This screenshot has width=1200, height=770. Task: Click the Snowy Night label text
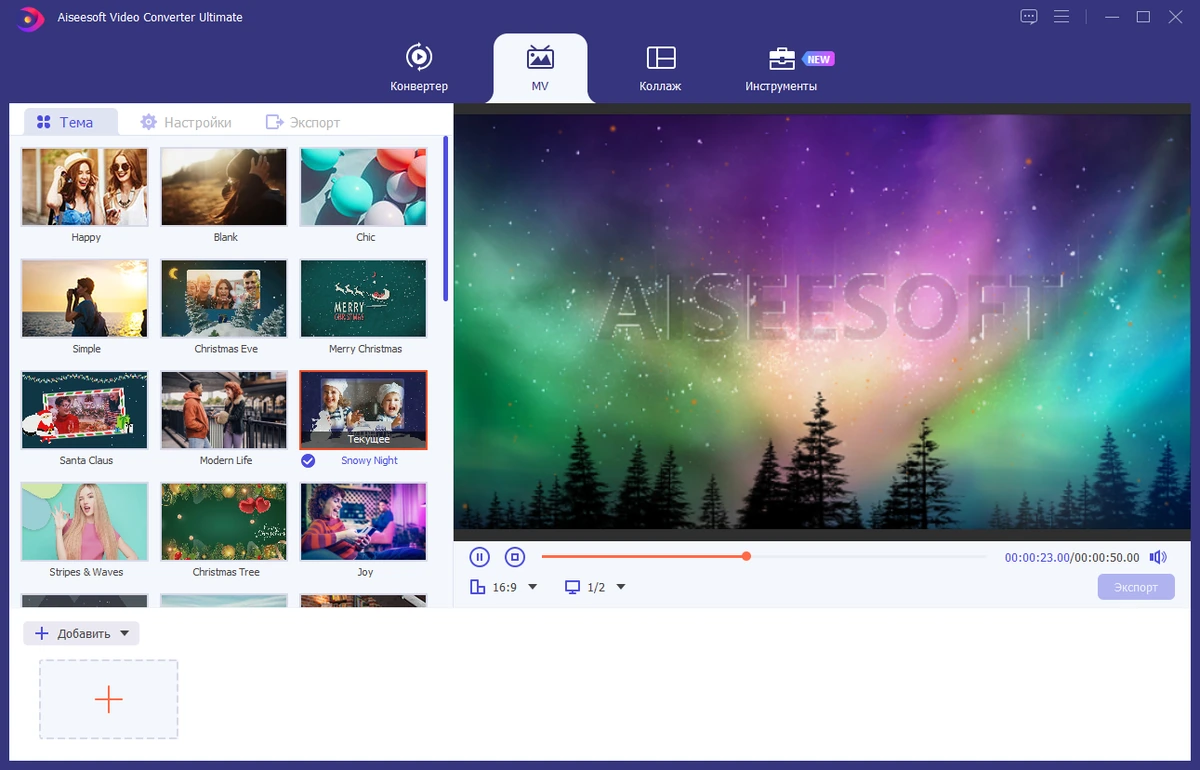(370, 461)
